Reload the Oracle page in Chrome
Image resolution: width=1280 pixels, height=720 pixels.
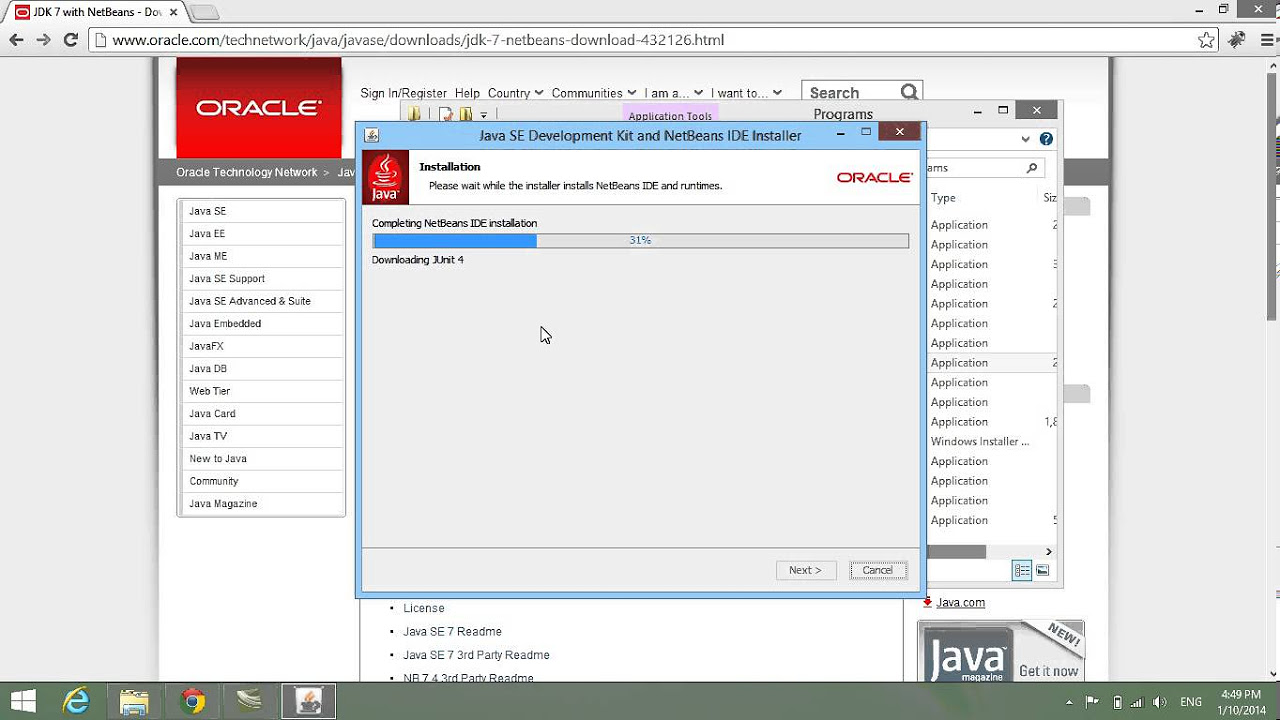tap(70, 40)
